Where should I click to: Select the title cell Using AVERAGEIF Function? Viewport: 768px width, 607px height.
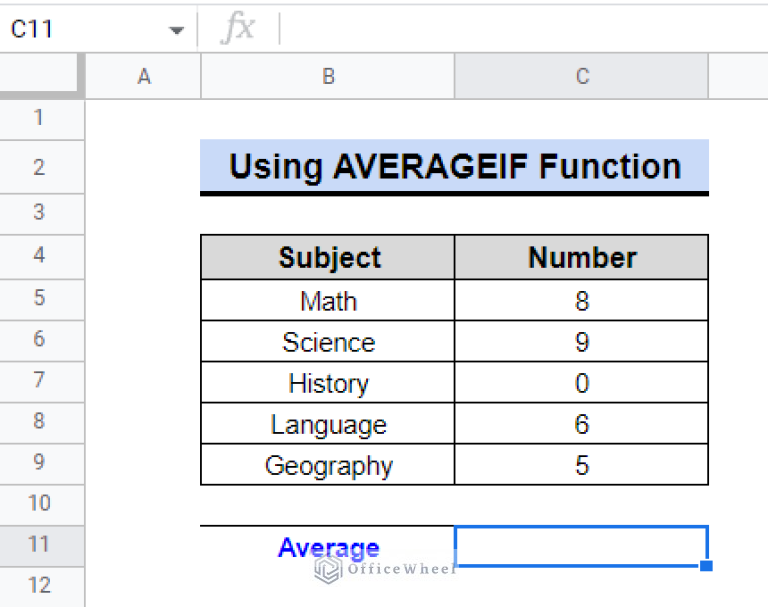454,166
